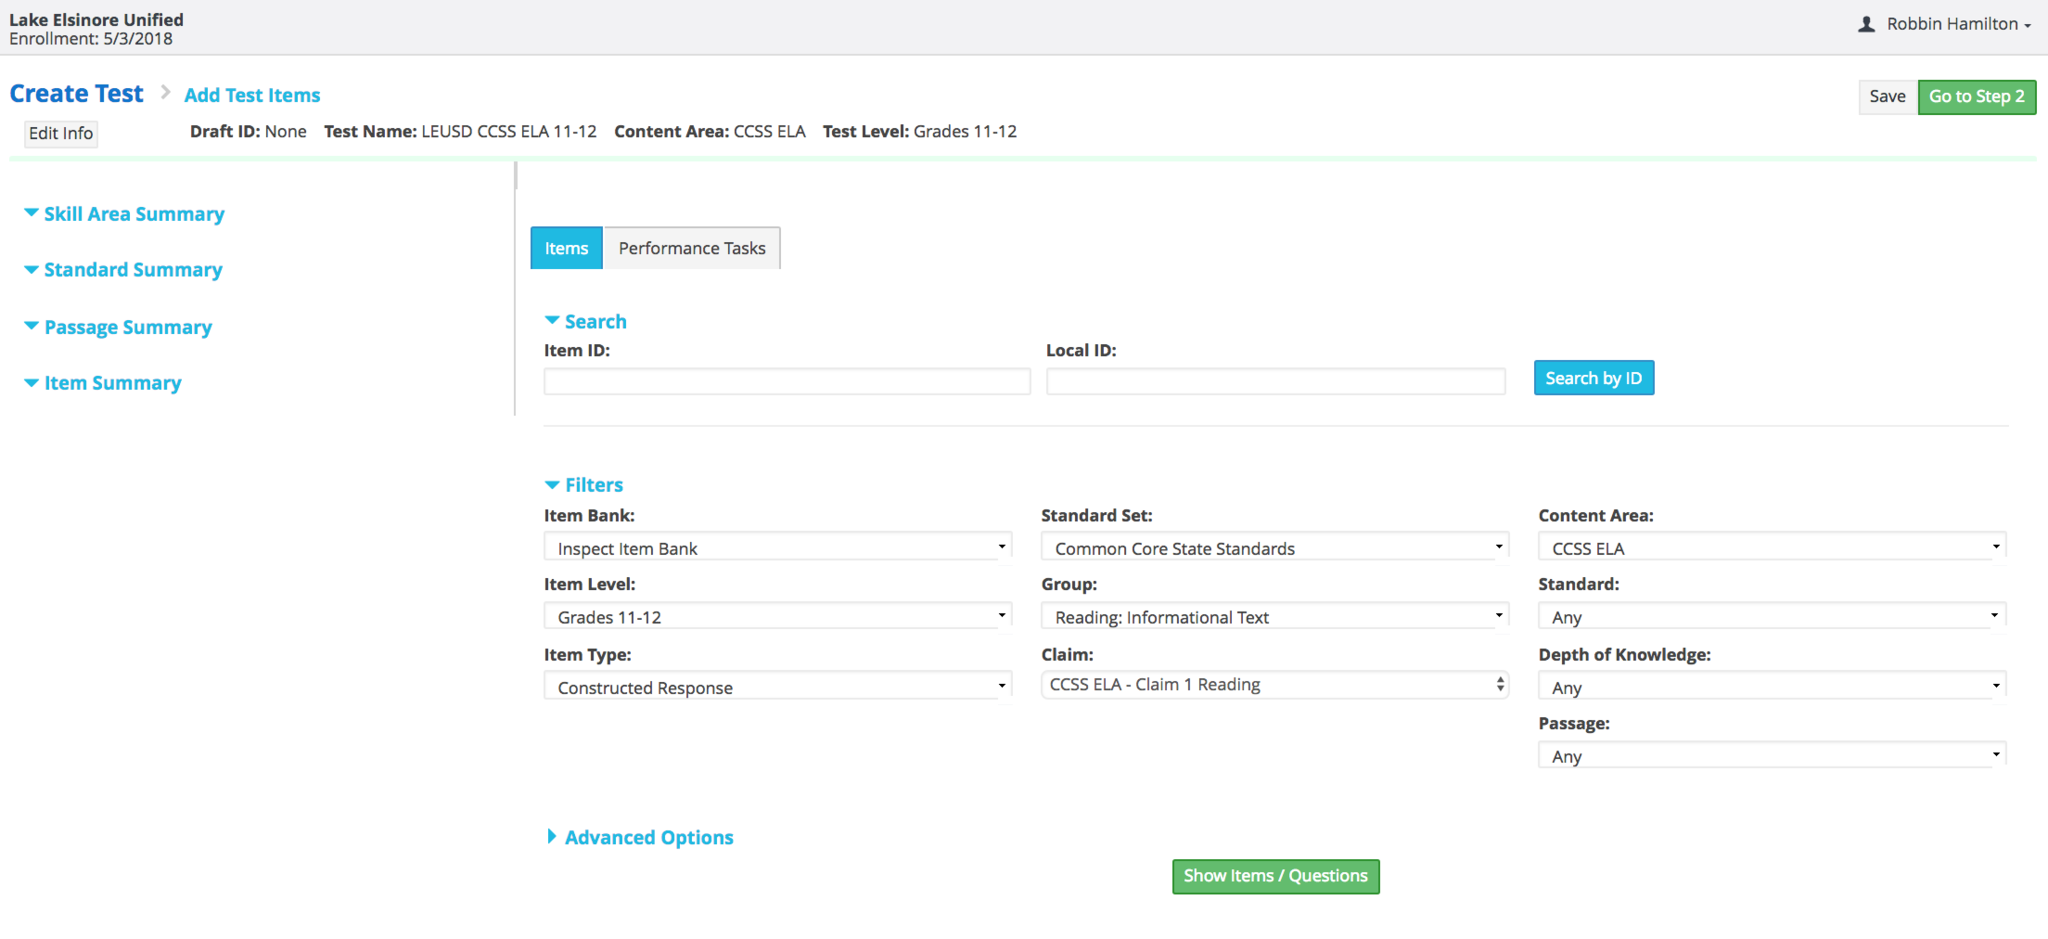
Task: Save the test draft
Action: pyautogui.click(x=1887, y=96)
